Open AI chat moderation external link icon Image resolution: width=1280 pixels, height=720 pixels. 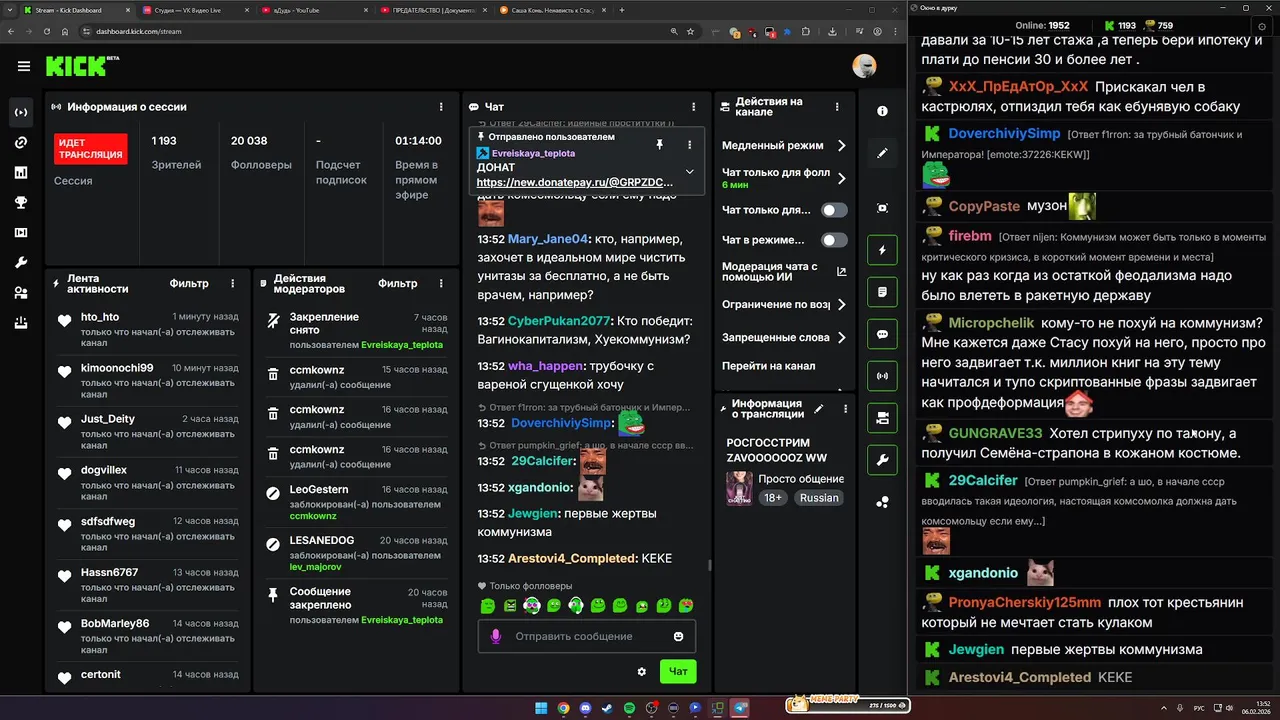[841, 271]
